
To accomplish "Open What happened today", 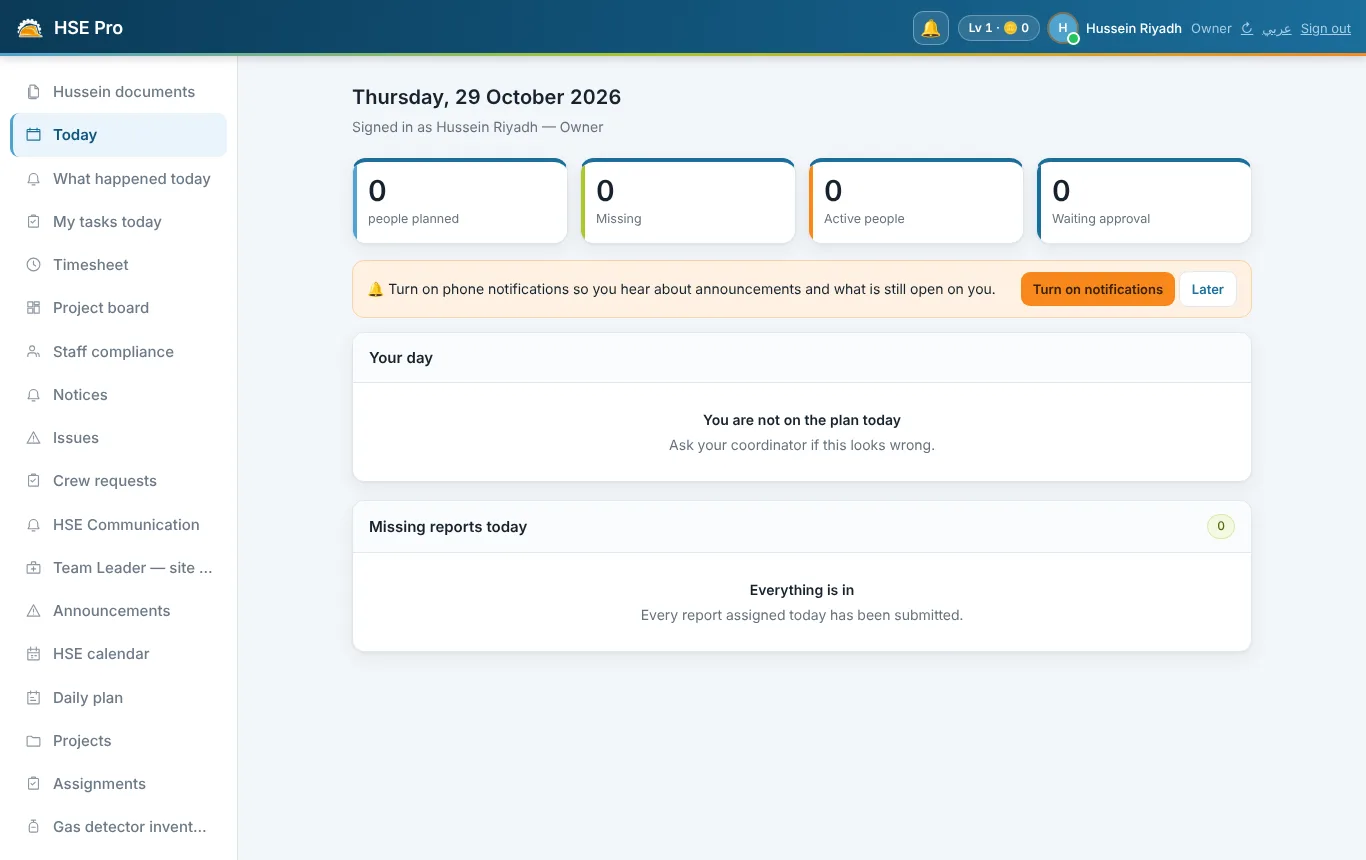I will [x=118, y=179].
